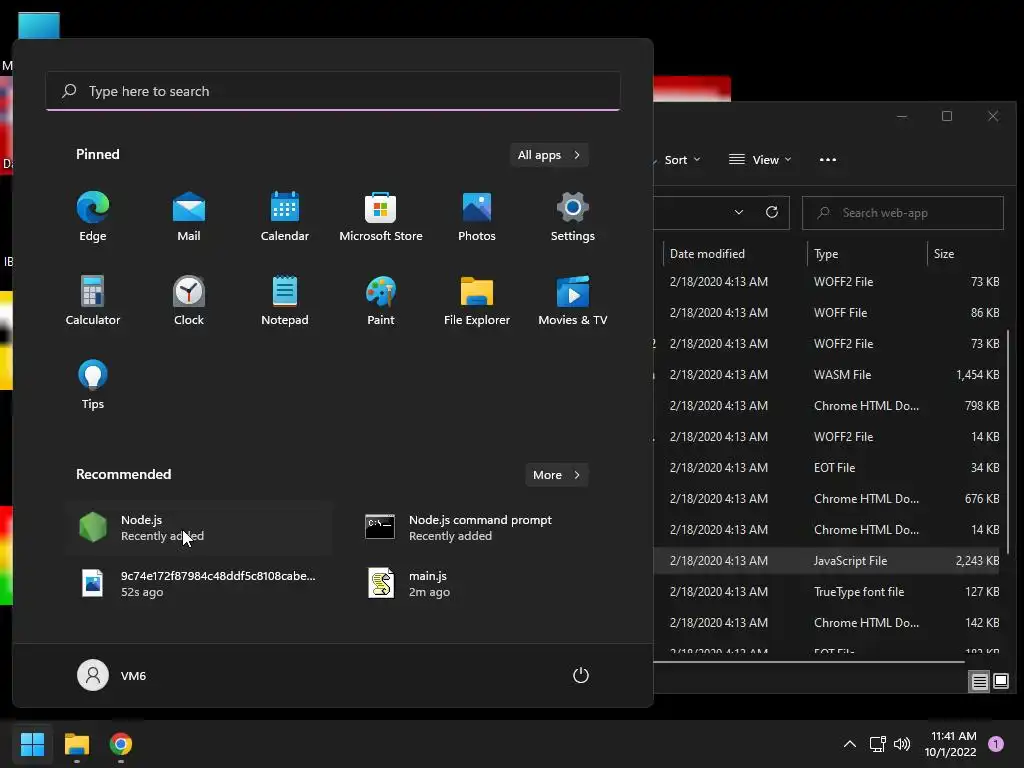
Task: Launch the Paint app
Action: click(381, 300)
